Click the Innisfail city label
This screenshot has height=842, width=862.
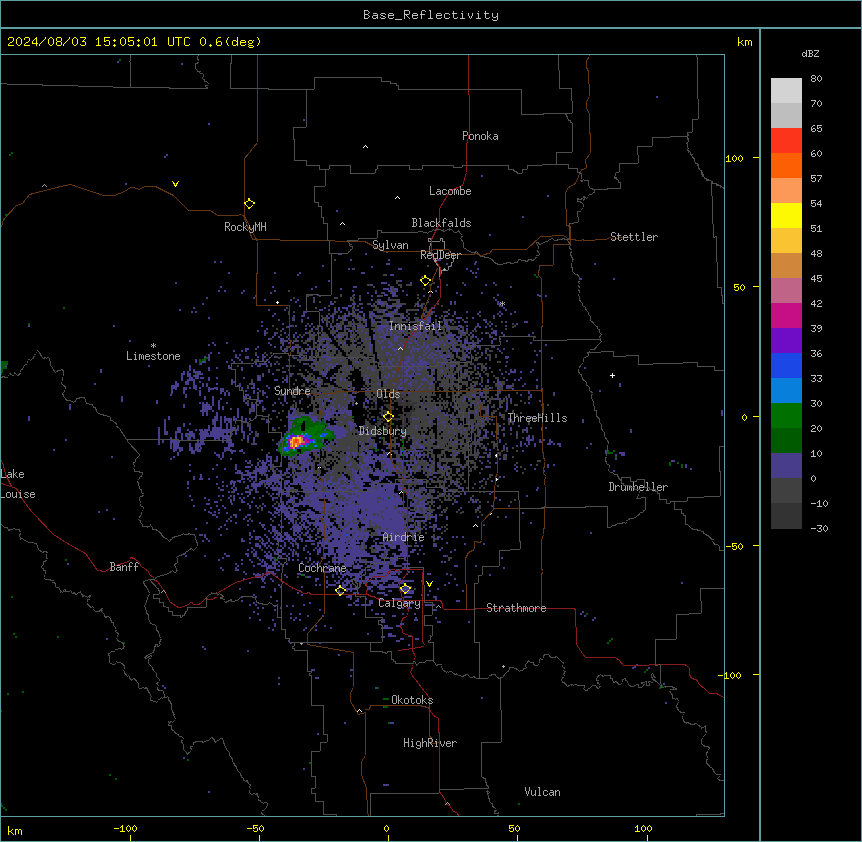tap(415, 326)
